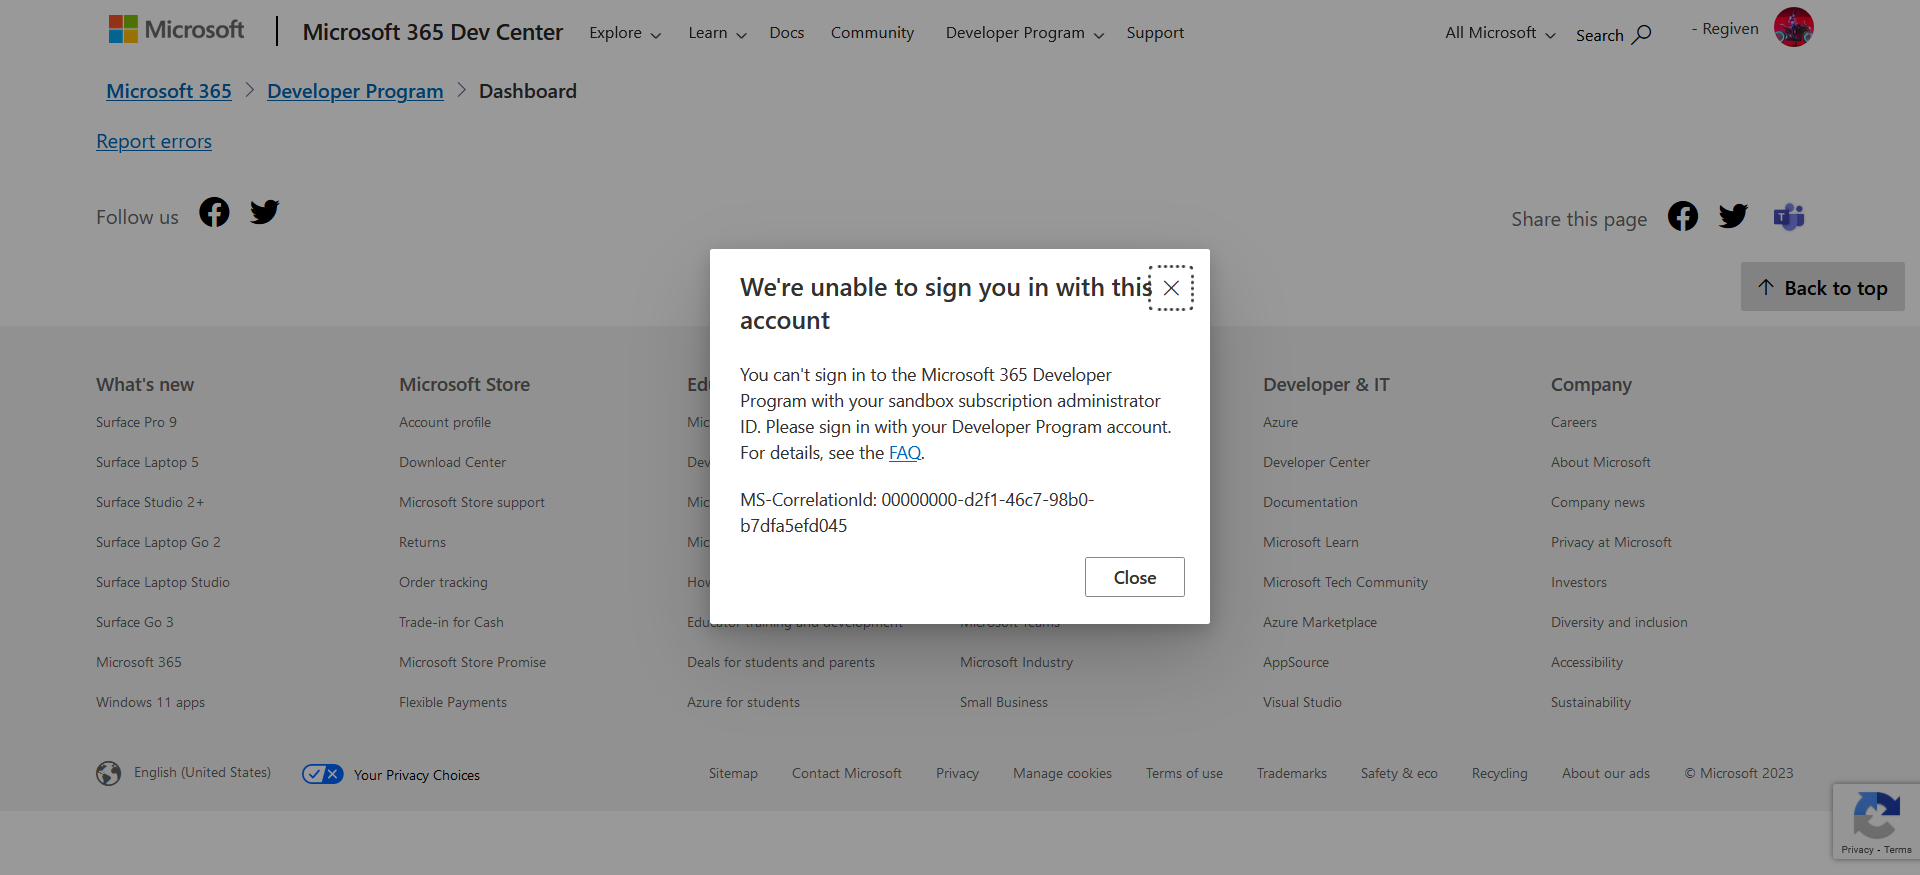Open the Support menu item
This screenshot has height=875, width=1920.
(1155, 33)
